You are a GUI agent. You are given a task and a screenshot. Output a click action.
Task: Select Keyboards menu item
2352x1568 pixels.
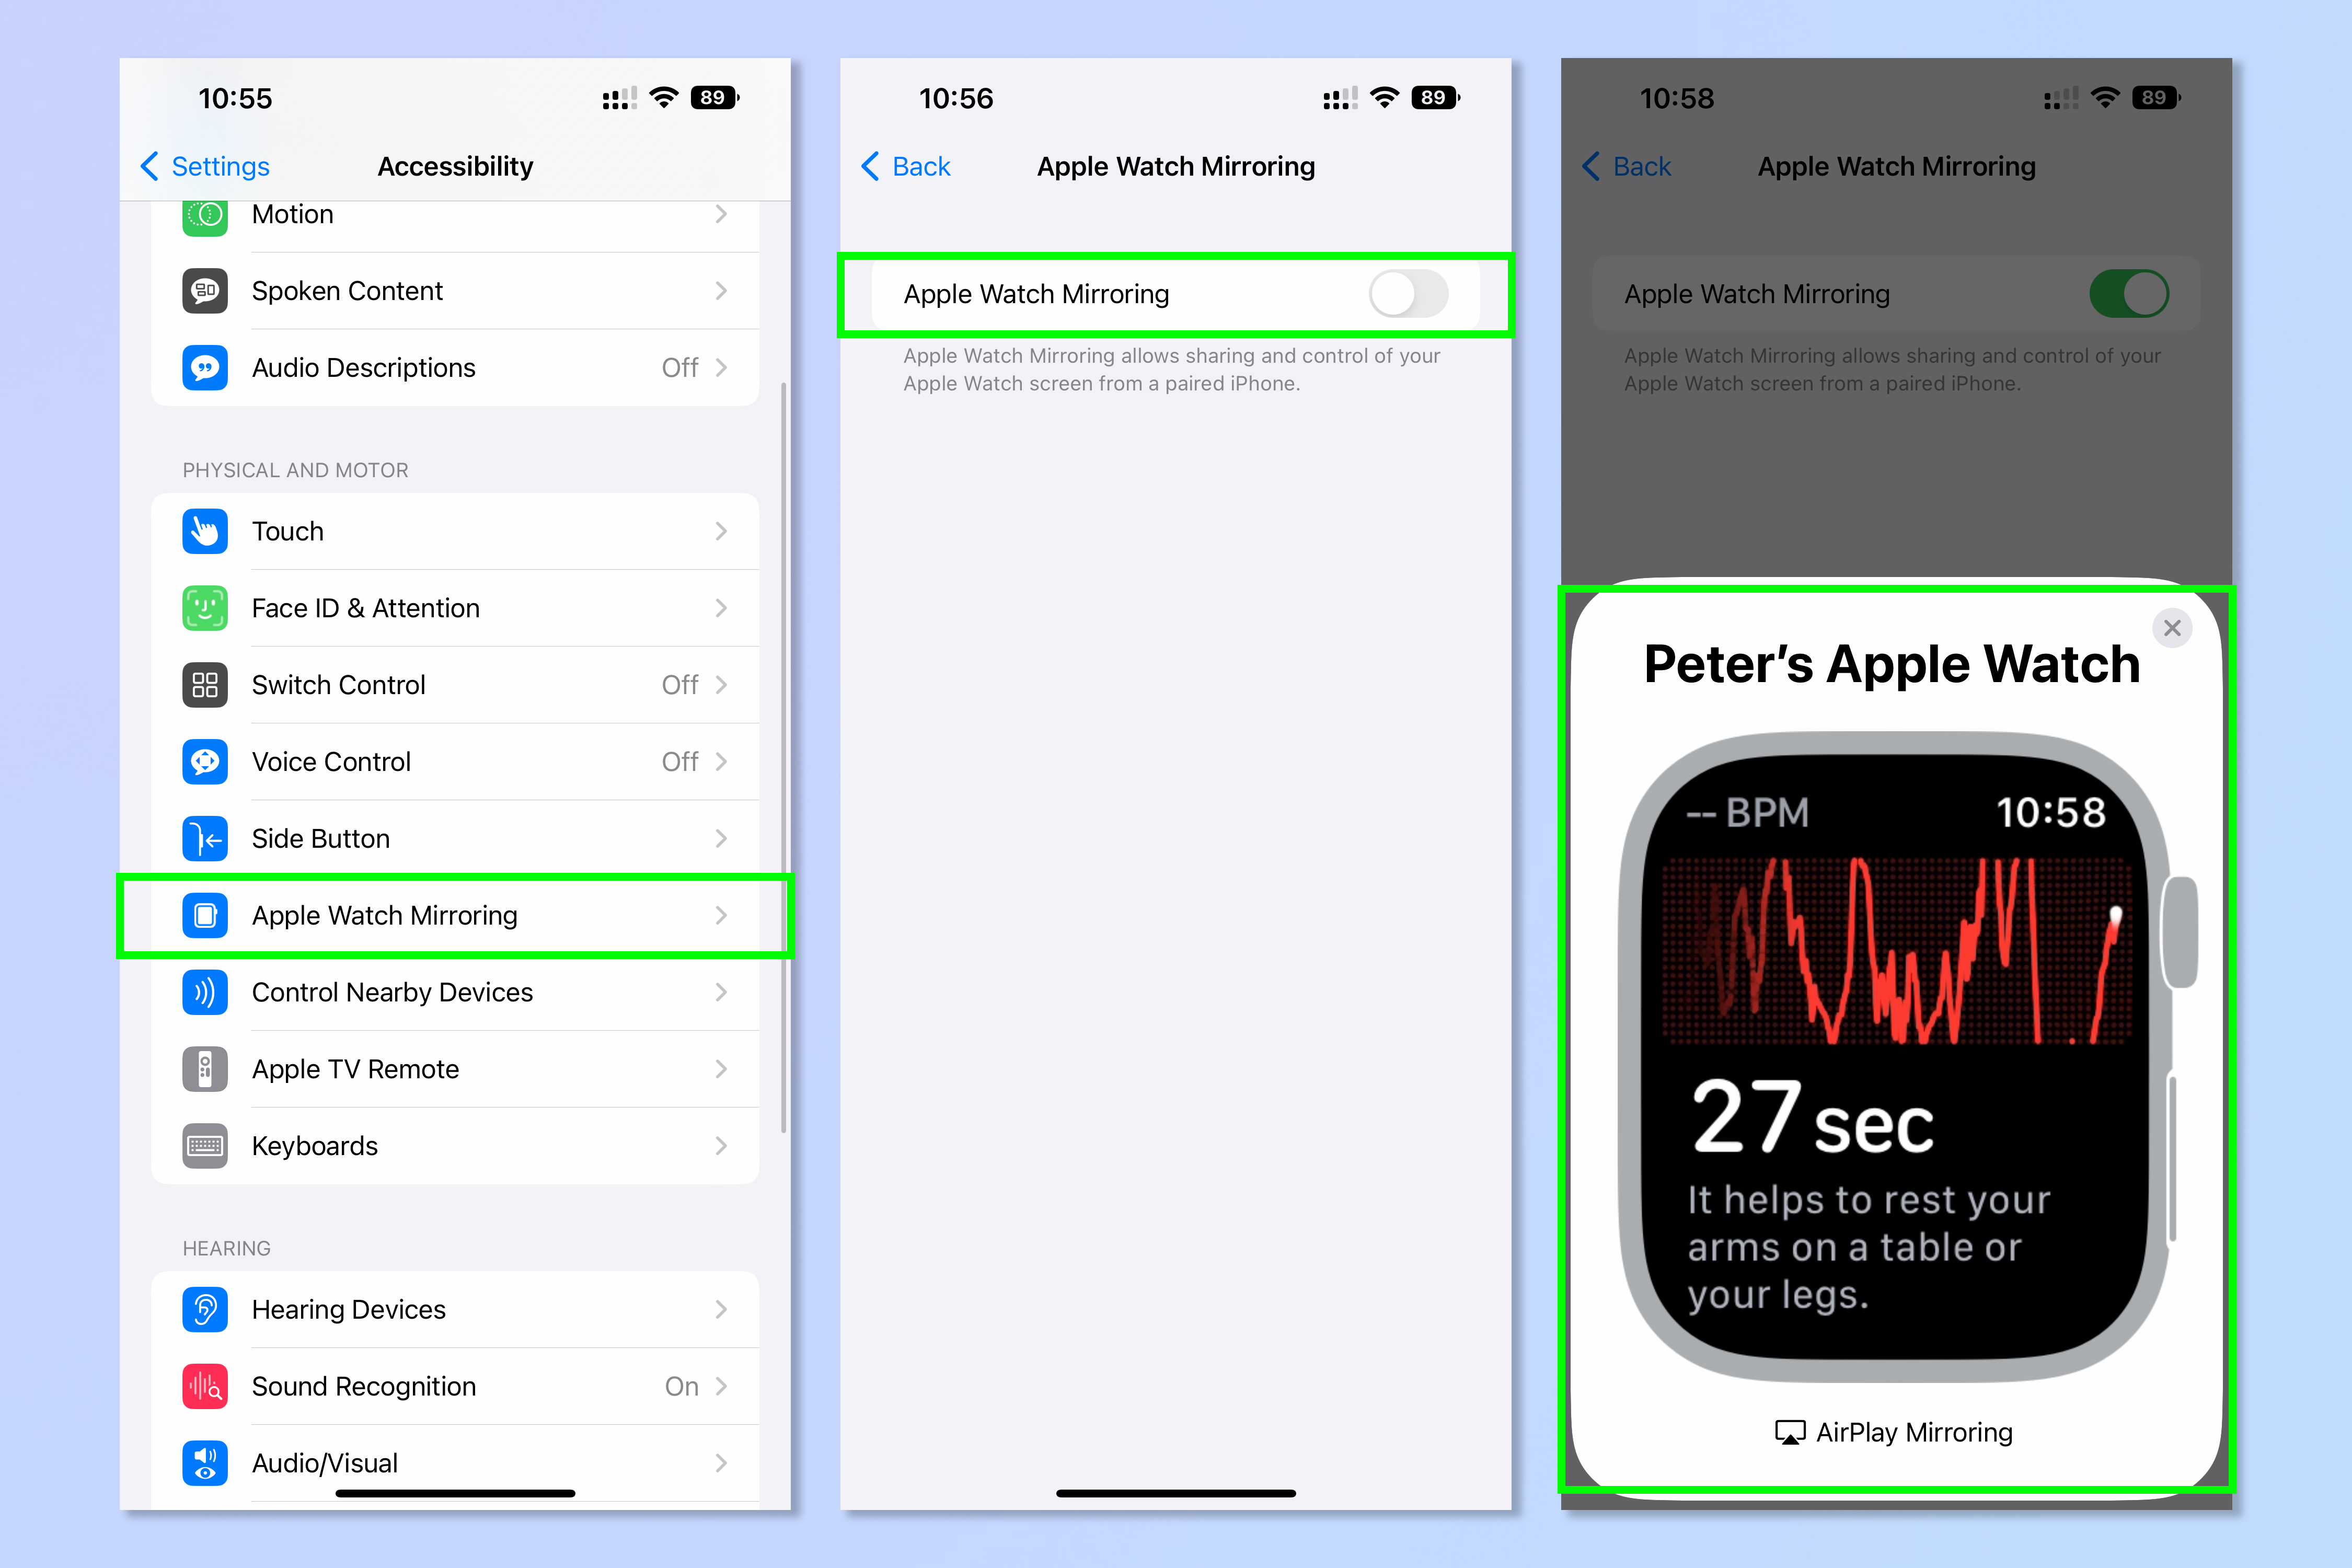pyautogui.click(x=460, y=1146)
